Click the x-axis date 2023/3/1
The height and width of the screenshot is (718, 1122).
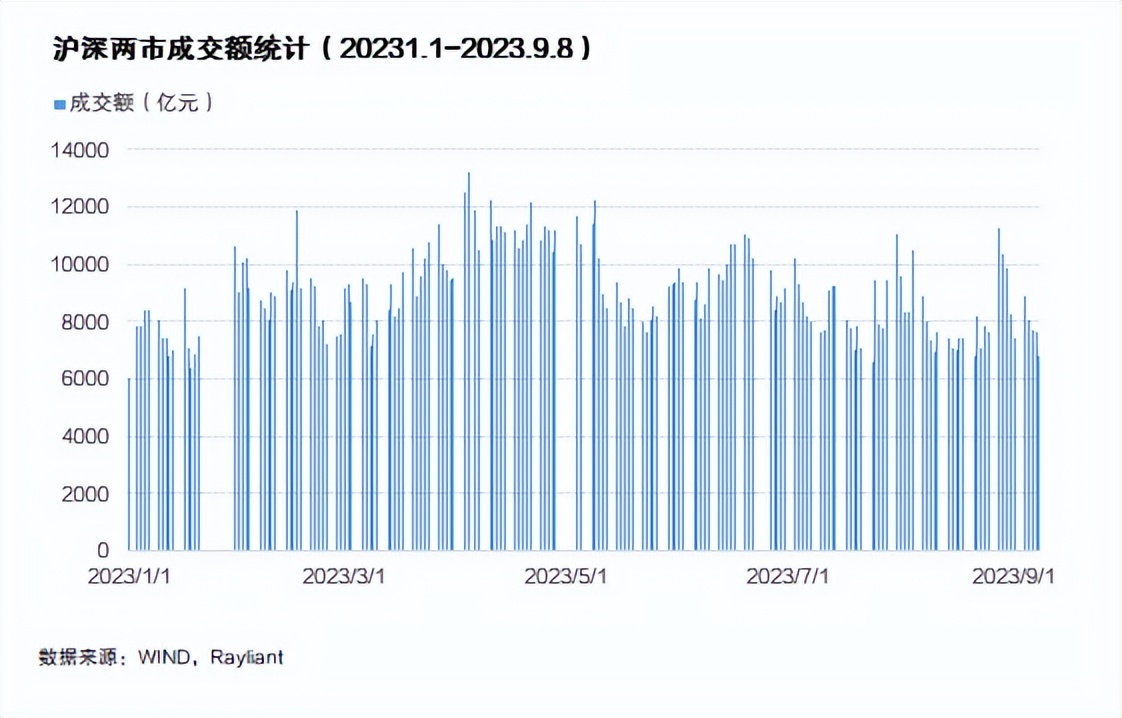pos(343,576)
